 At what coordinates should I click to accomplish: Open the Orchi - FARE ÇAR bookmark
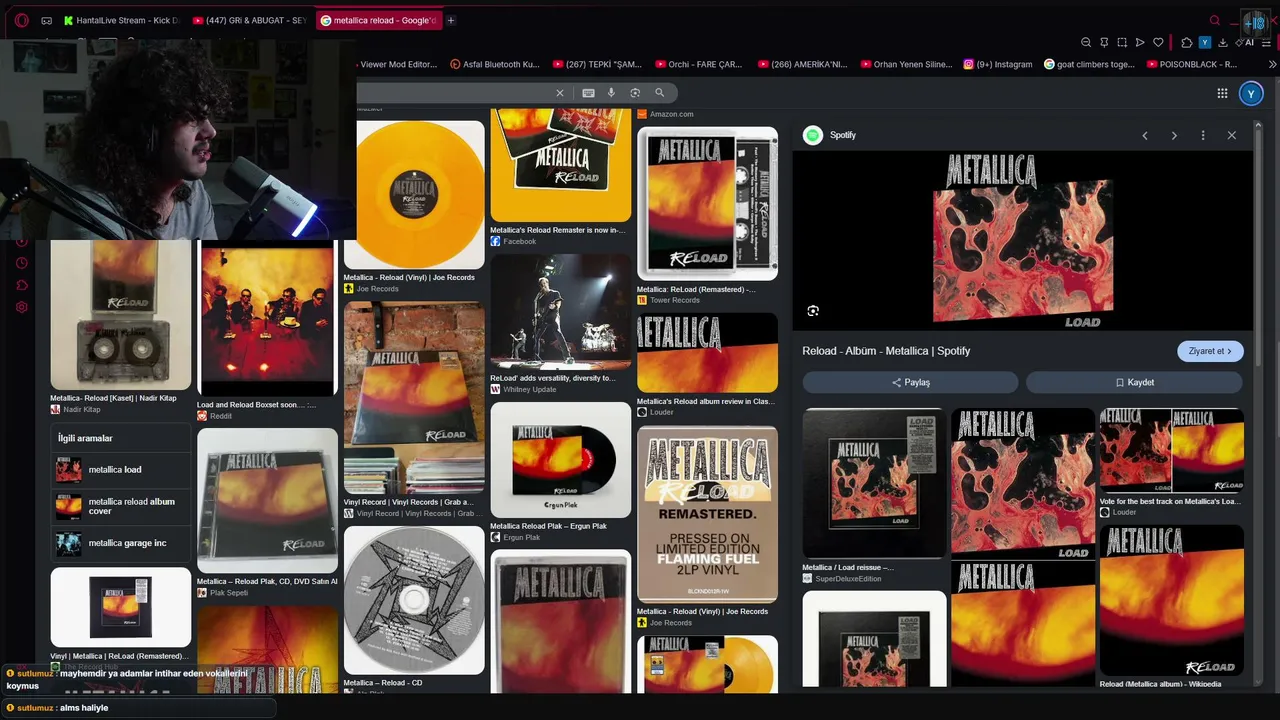point(698,64)
